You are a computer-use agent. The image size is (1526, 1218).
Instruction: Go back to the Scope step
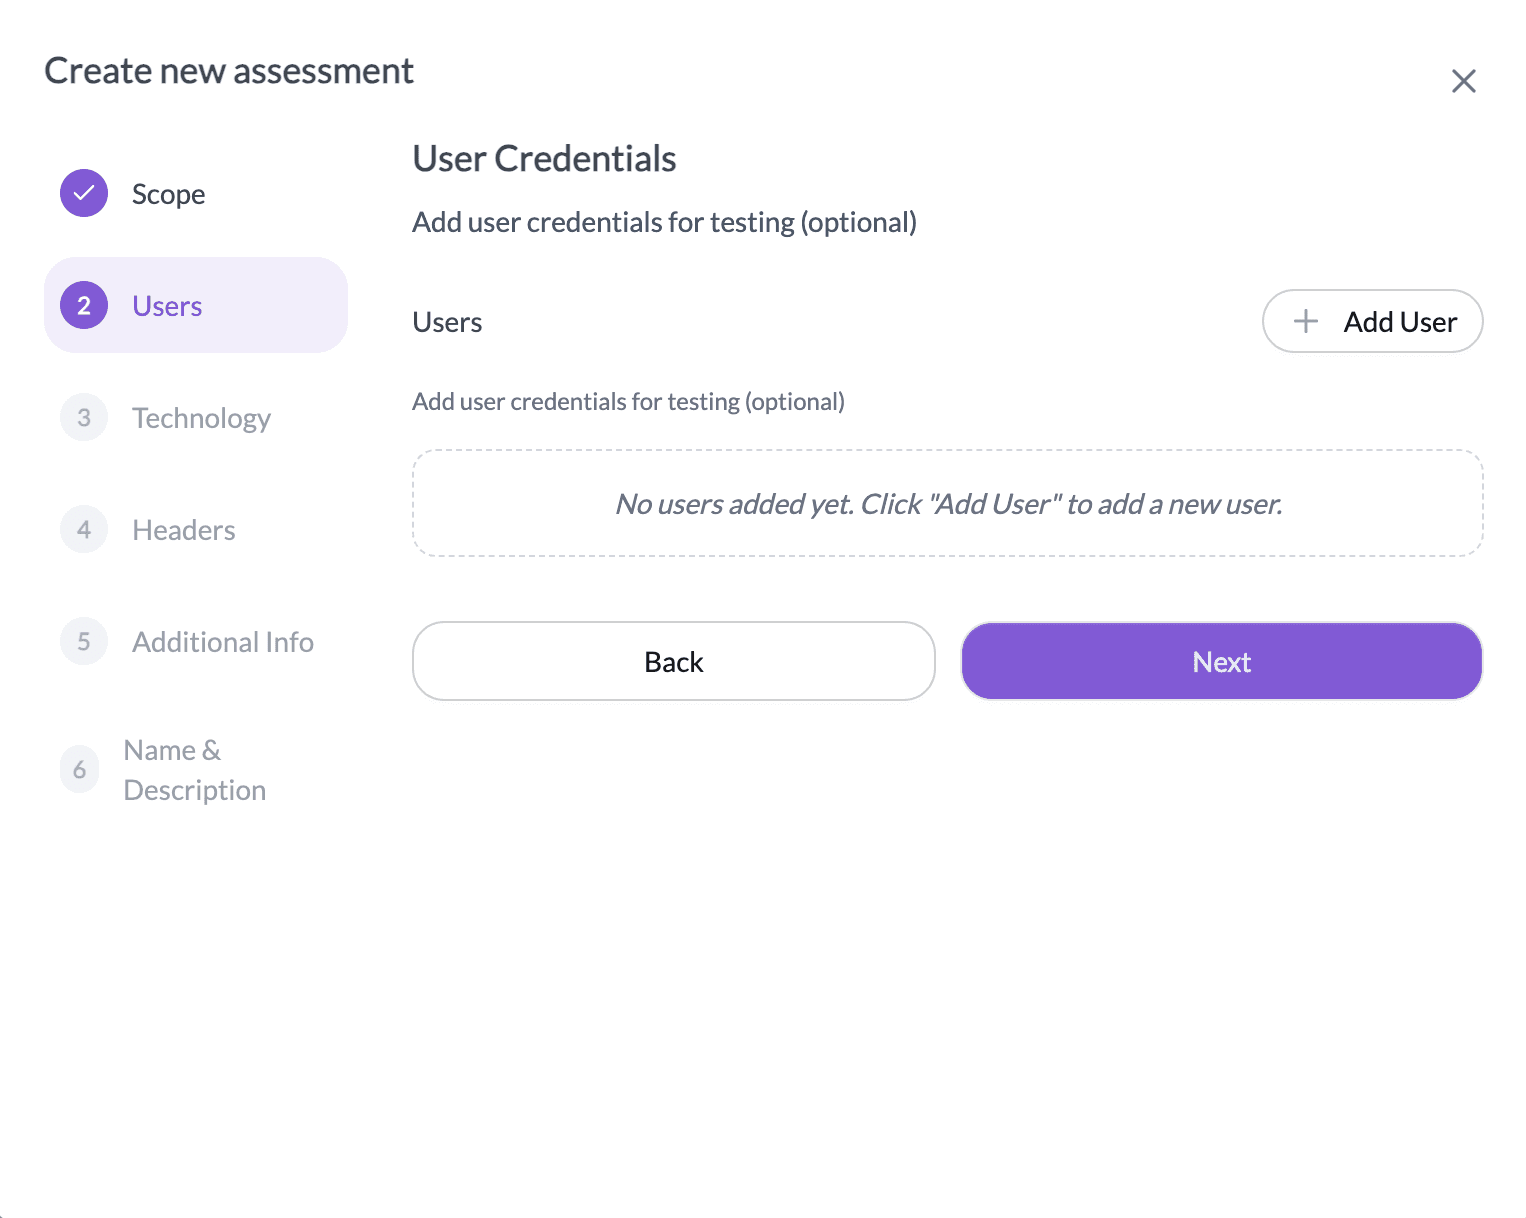168,194
